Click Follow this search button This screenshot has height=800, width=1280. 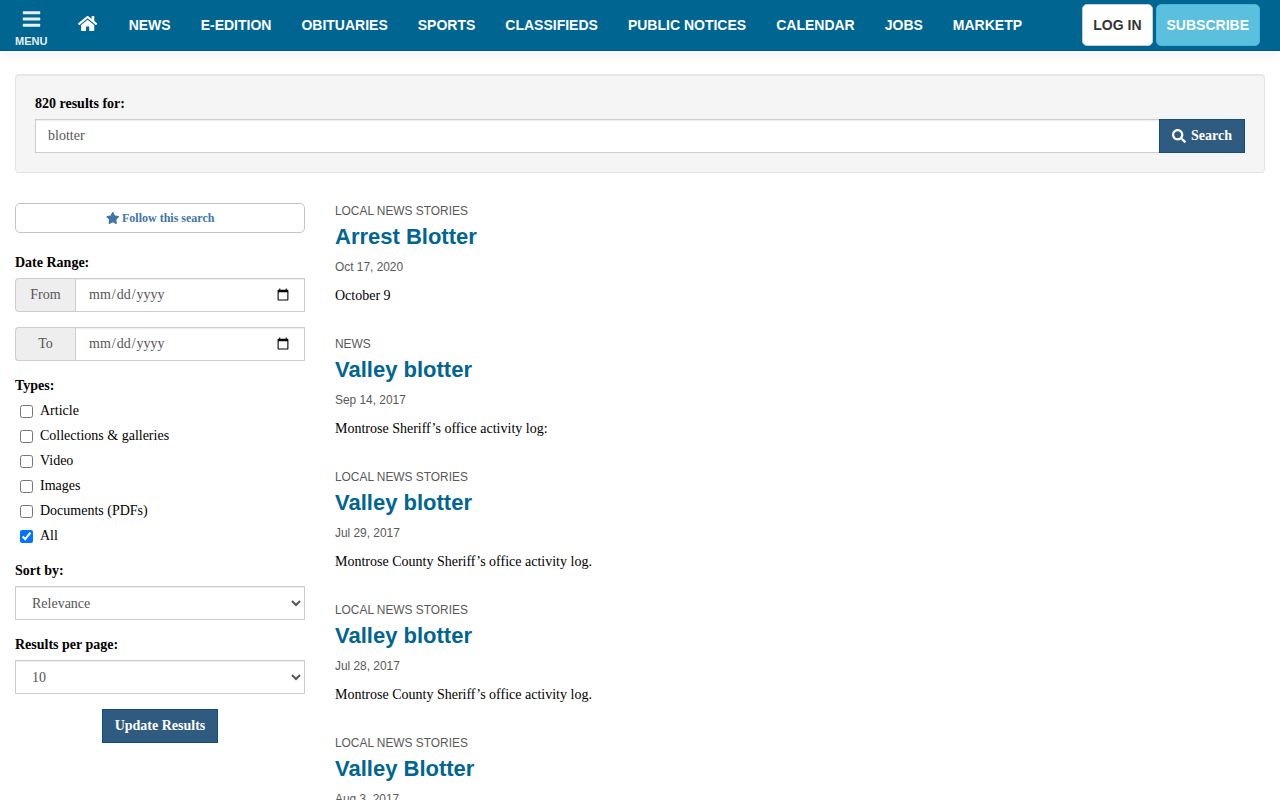click(160, 218)
